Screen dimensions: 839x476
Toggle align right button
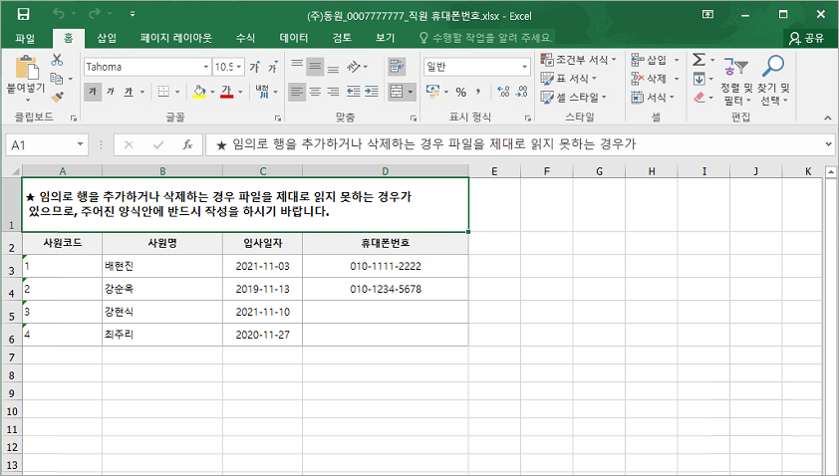pos(333,92)
